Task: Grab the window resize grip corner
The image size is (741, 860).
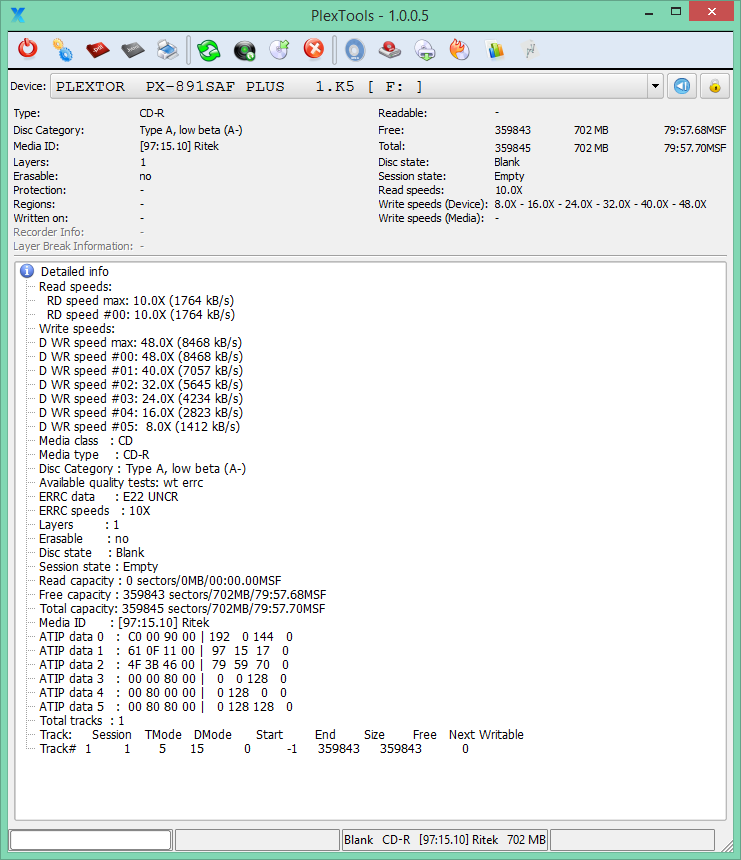Action: (x=726, y=845)
